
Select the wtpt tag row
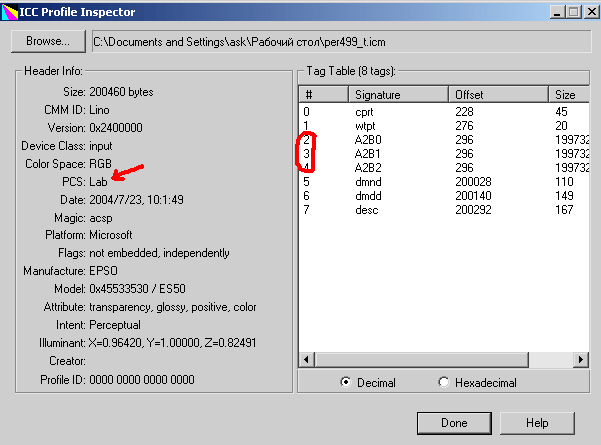pyautogui.click(x=444, y=126)
